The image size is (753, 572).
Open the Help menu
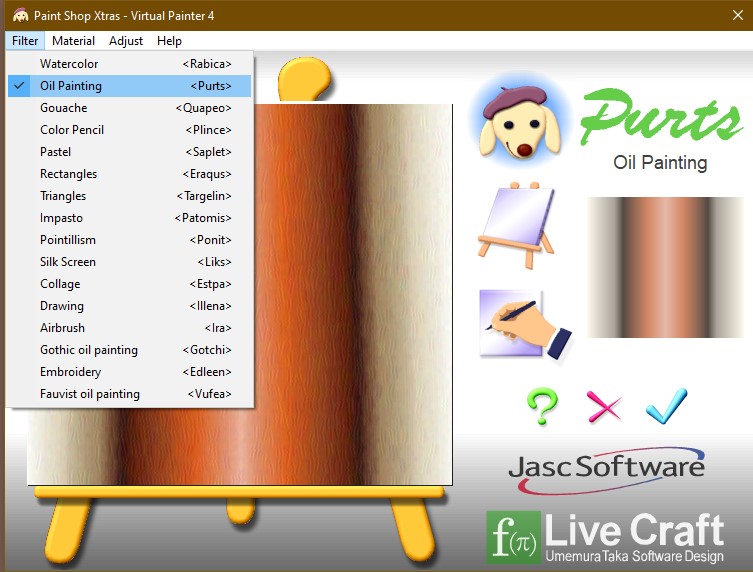coord(169,41)
